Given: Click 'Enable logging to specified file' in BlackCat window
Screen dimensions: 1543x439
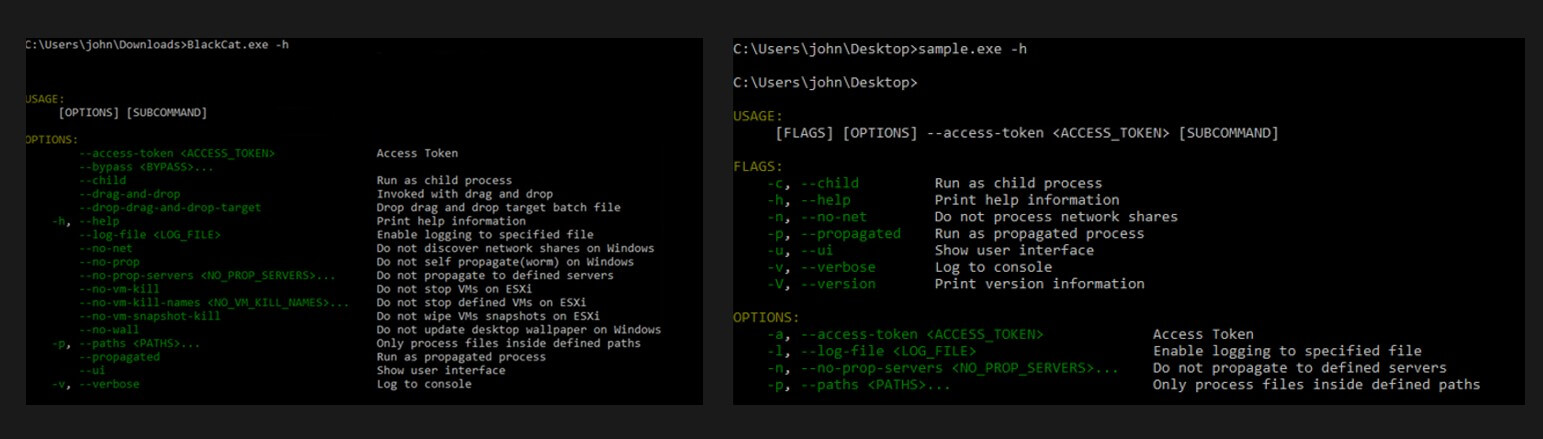Looking at the screenshot, I should coord(485,235).
